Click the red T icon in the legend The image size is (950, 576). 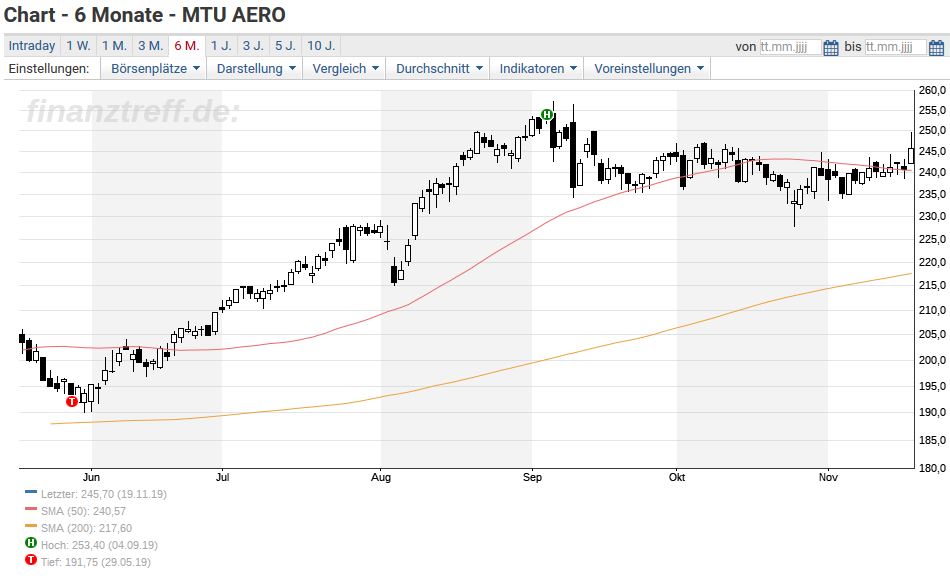(x=31, y=560)
